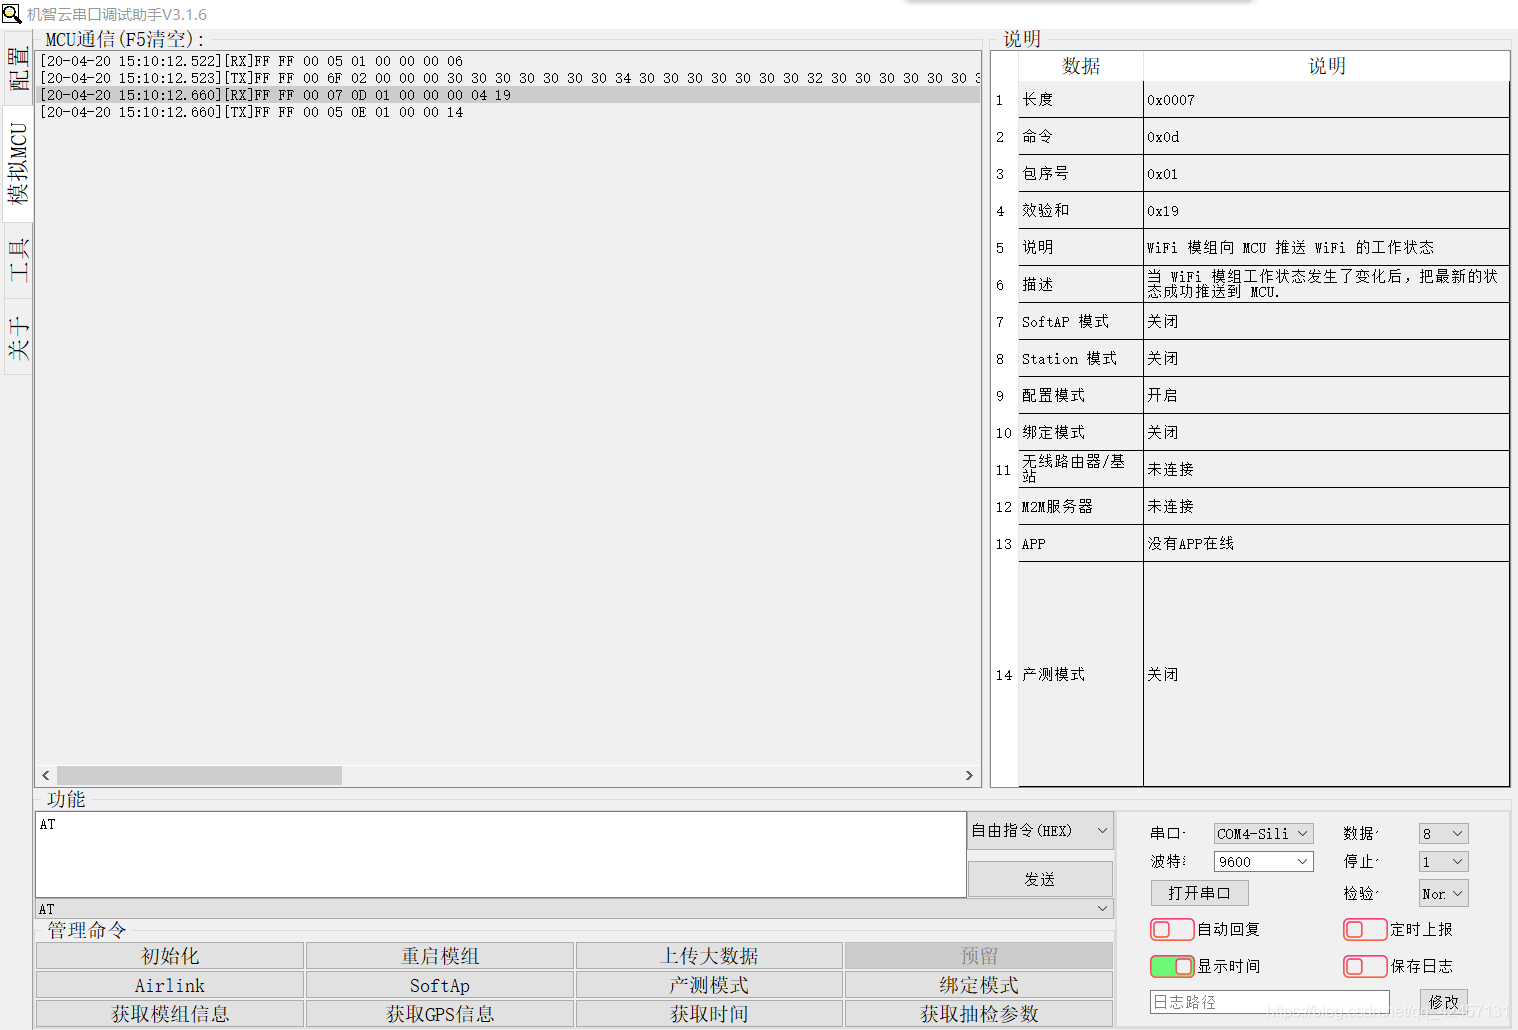Click the 说明 column header
Viewport: 1518px width, 1030px height.
tap(1327, 66)
